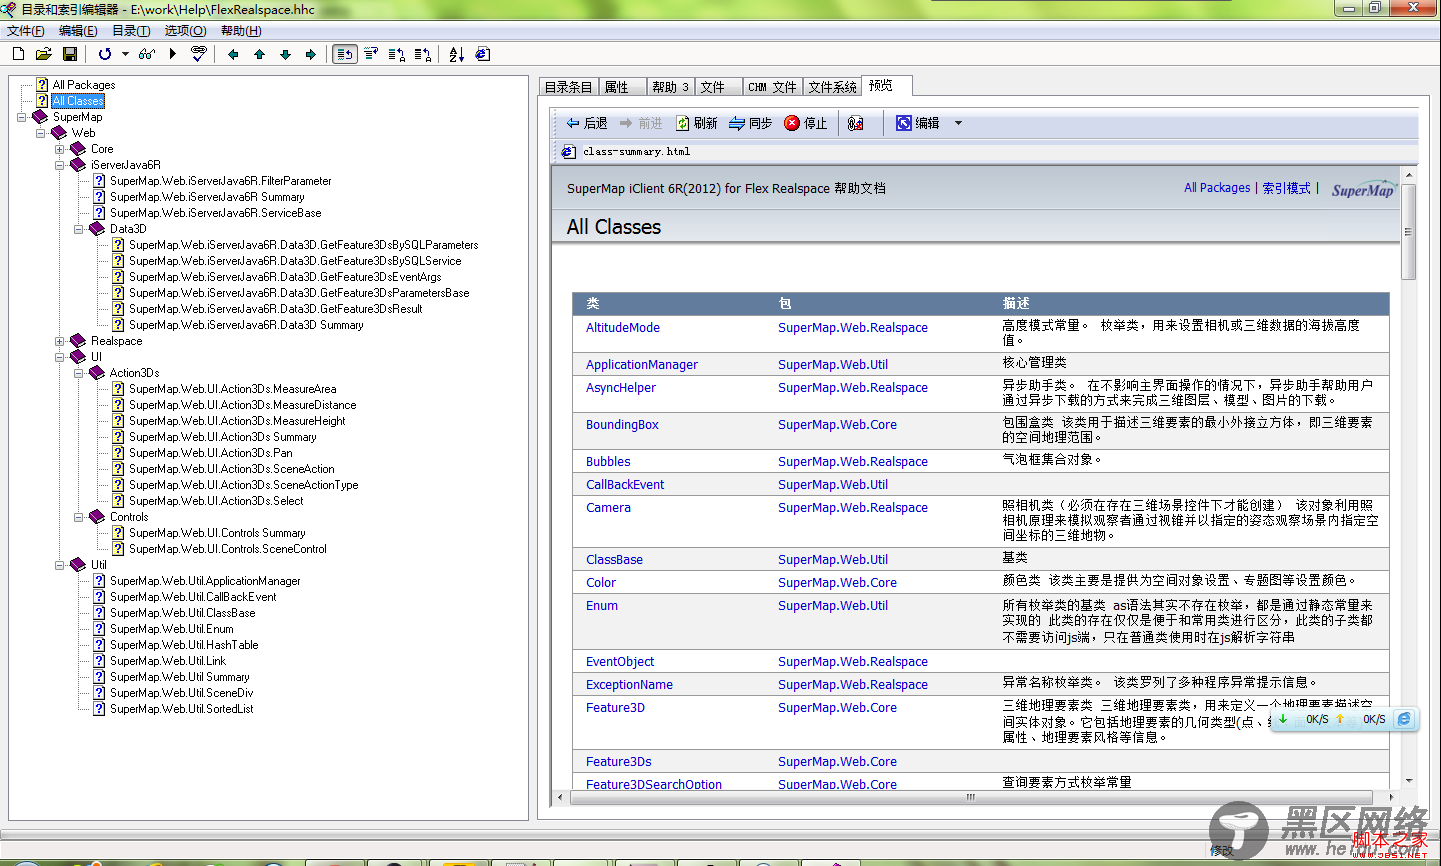Go back with 后退 in the preview toolbar
Screen dimensions: 1441x866
pyautogui.click(x=587, y=123)
